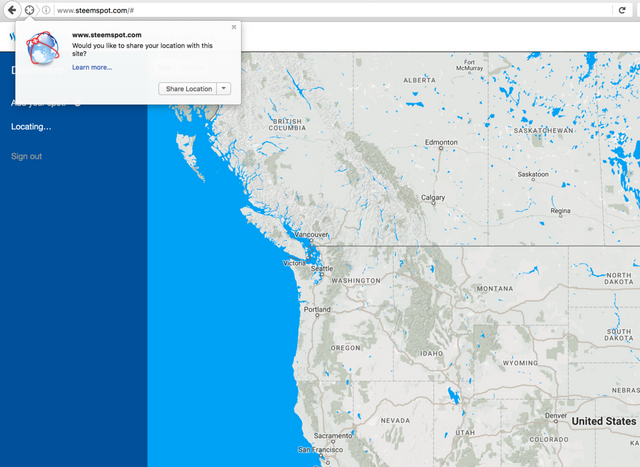This screenshot has height=467, width=640.
Task: Click the SOUTH DAKOTA state label
Action: 619,335
